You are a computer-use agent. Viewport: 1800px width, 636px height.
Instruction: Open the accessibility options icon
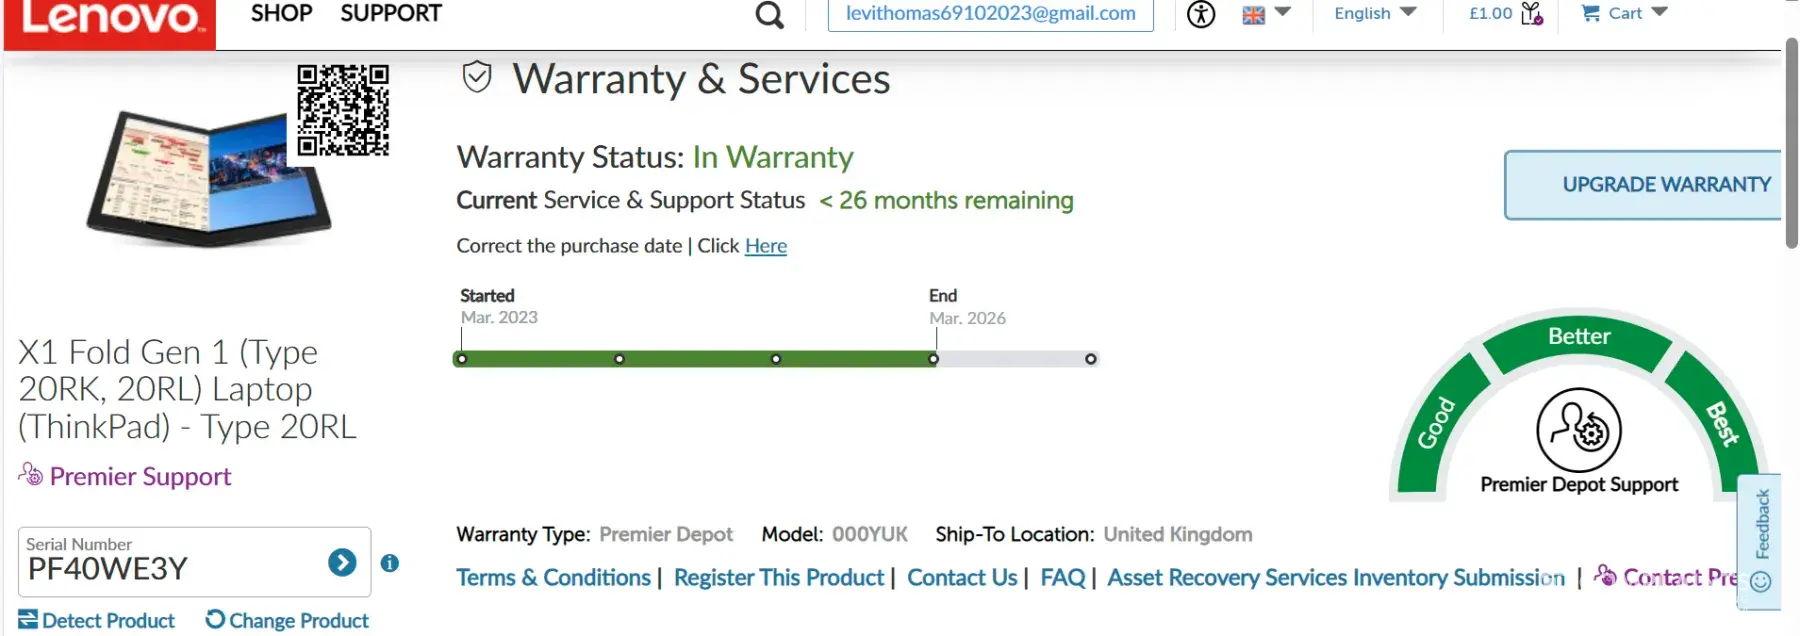click(1201, 14)
